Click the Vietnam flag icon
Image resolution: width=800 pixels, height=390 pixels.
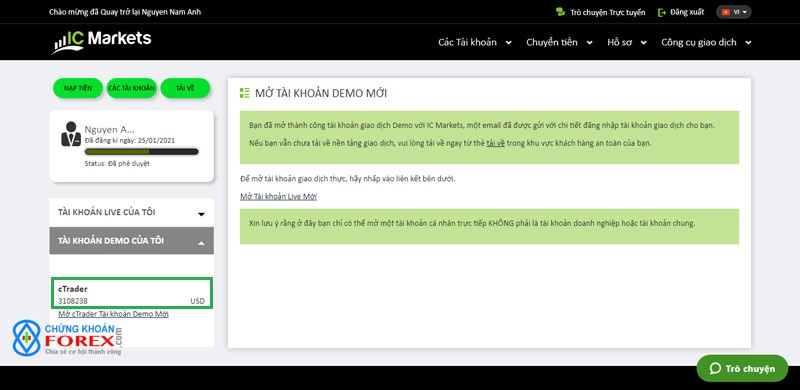(726, 12)
